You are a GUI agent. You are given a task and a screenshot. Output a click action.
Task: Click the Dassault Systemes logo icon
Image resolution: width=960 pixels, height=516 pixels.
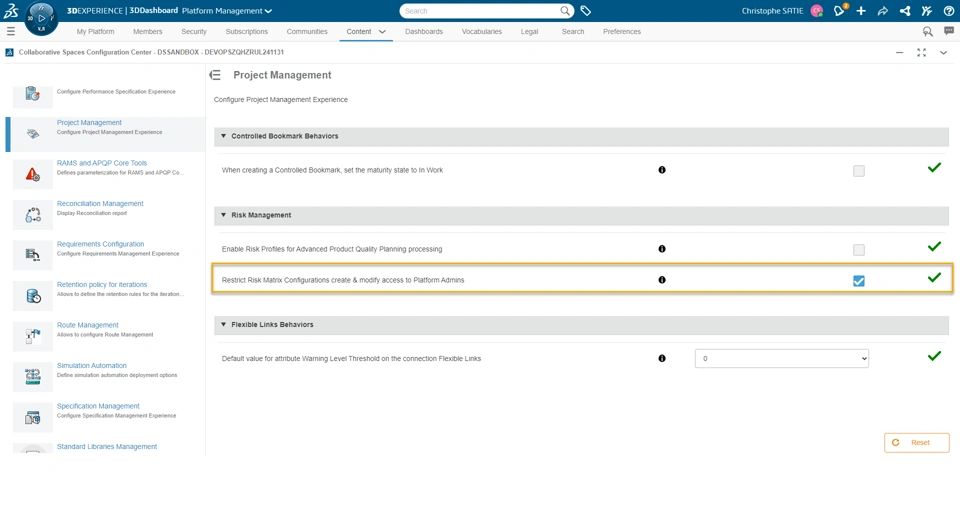tap(11, 10)
